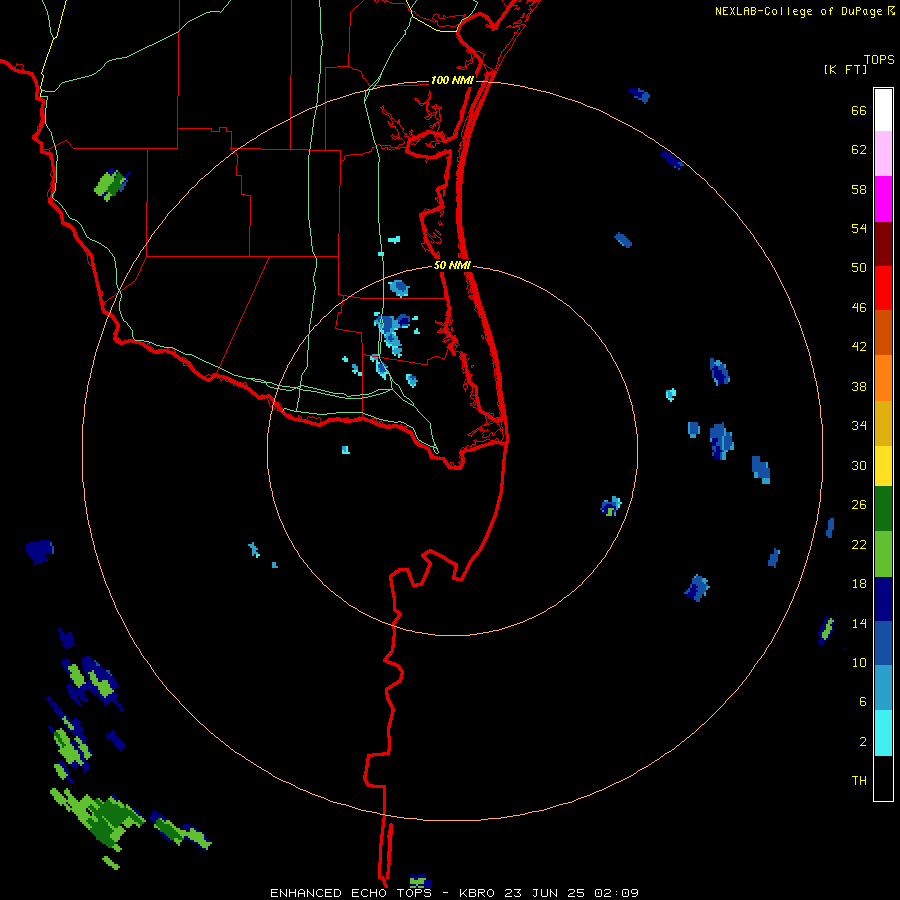The height and width of the screenshot is (900, 900).
Task: Click the dark red swatch between 50 and 54
Action: pos(883,243)
